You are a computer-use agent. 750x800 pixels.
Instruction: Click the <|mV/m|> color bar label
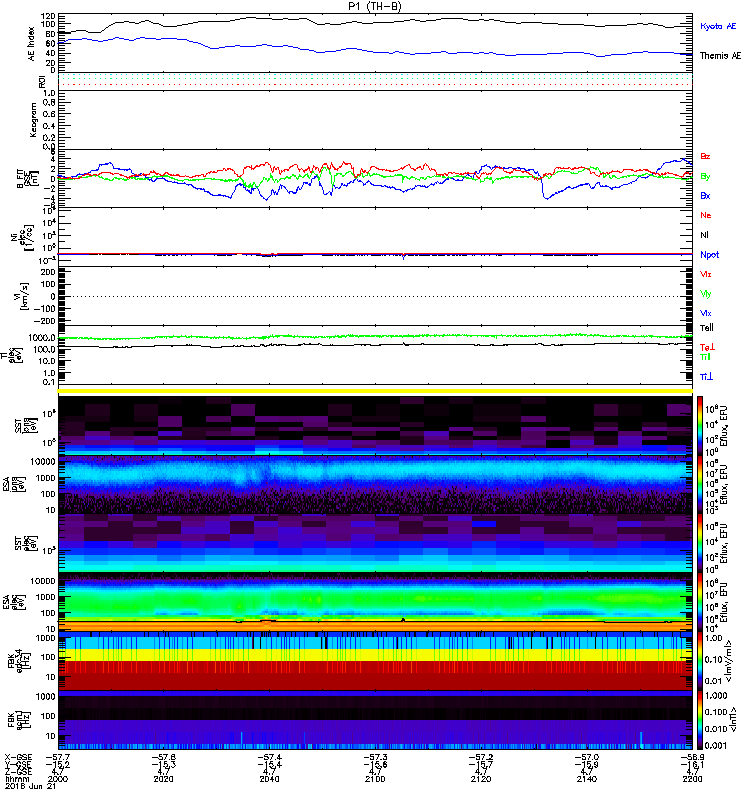[x=730, y=661]
